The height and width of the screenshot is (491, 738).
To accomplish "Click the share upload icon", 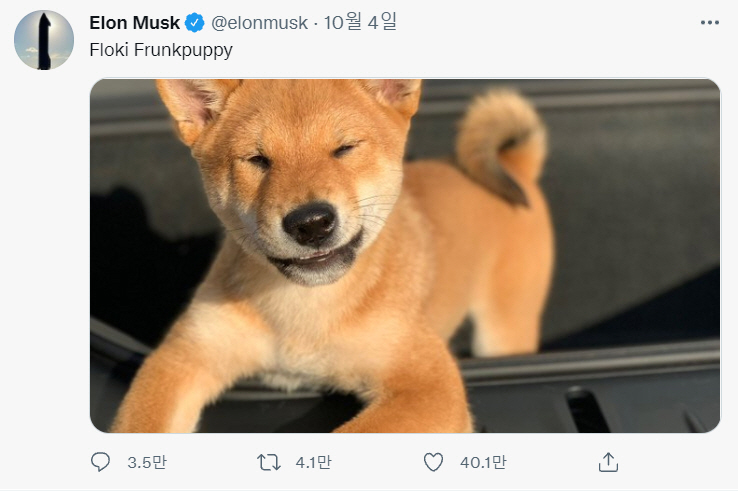I will pyautogui.click(x=607, y=462).
